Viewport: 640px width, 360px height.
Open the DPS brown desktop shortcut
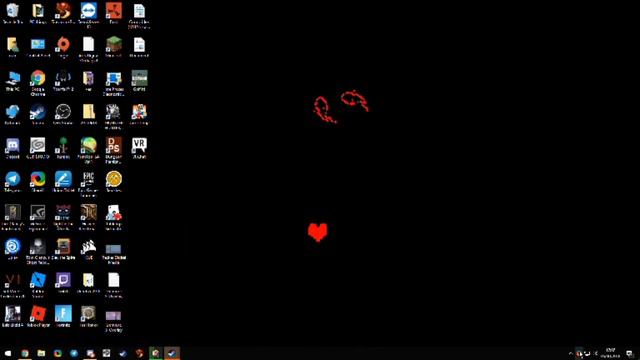[x=114, y=146]
